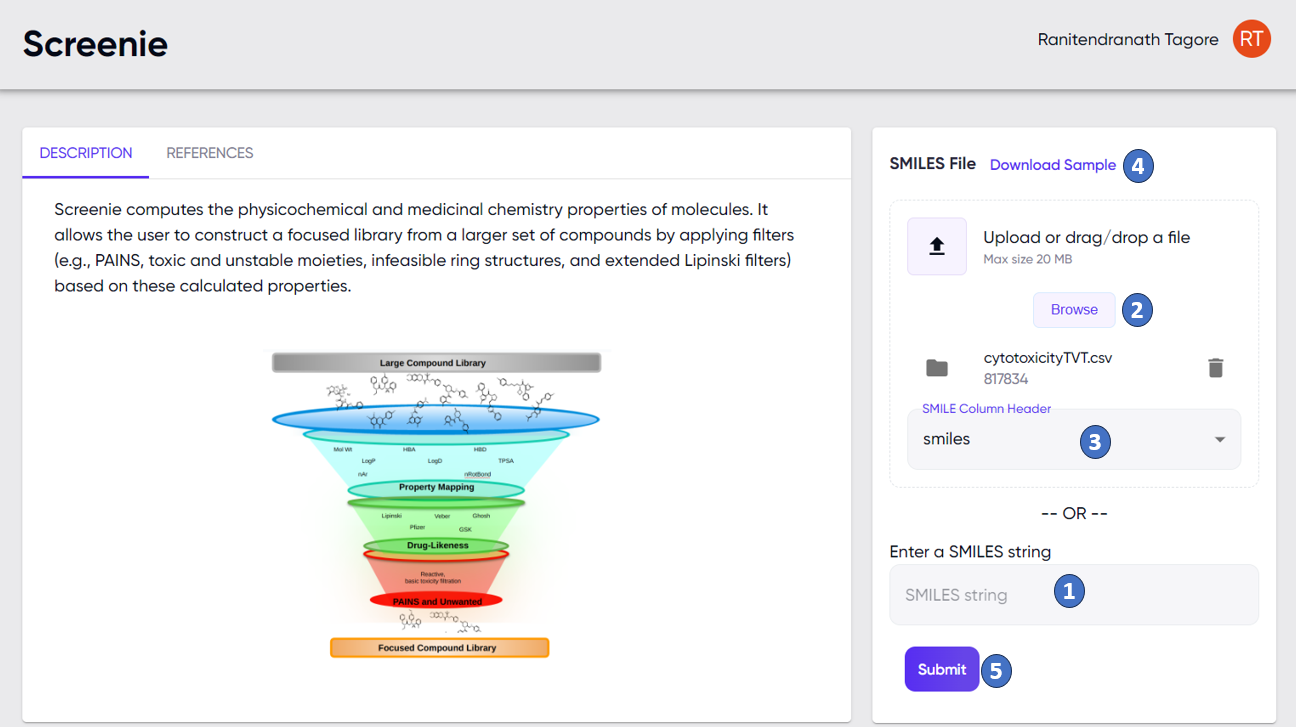1296x727 pixels.
Task: Download the sample SMILES file
Action: click(x=1053, y=165)
